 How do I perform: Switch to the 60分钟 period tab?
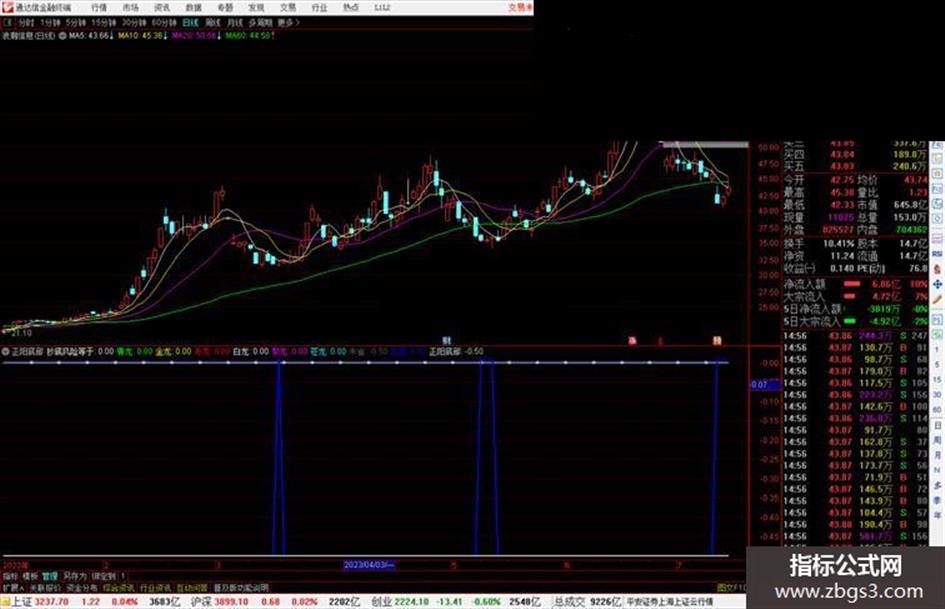tap(164, 23)
